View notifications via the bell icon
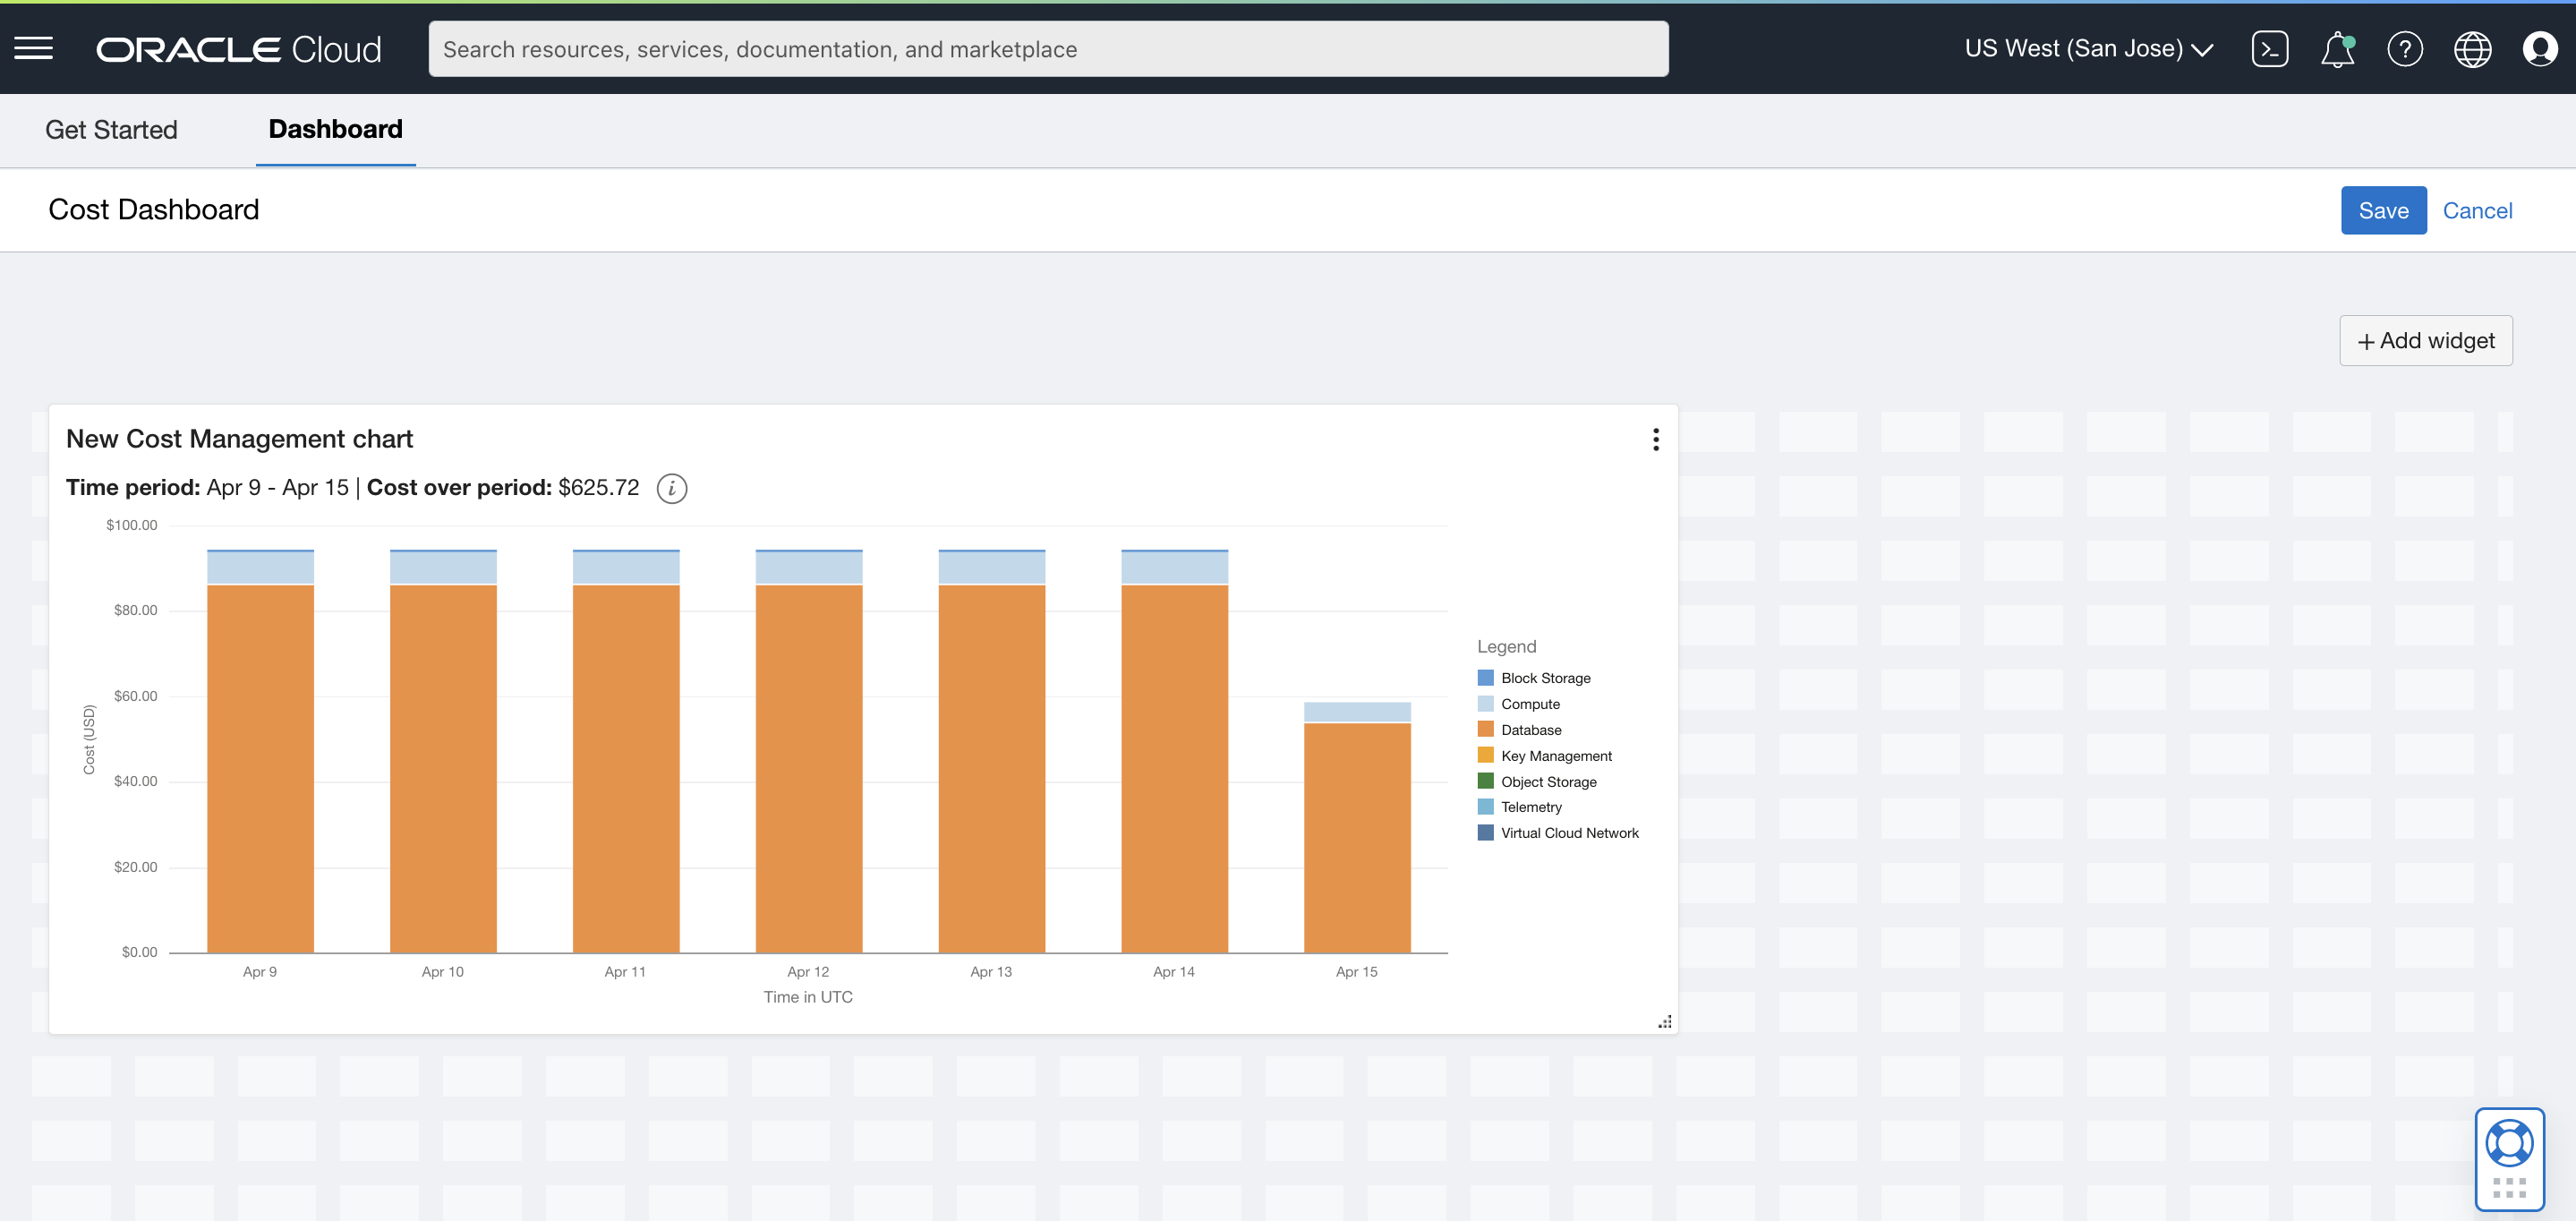Viewport: 2576px width, 1221px height. 2338,48
